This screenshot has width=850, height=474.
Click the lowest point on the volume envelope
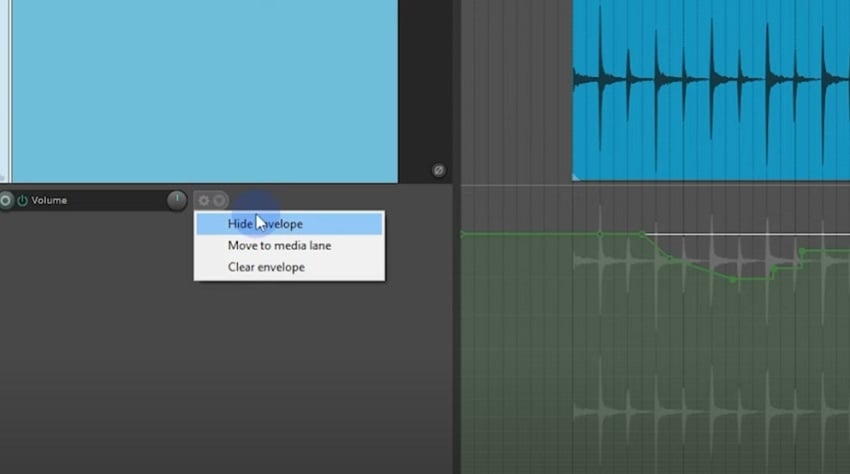732,280
